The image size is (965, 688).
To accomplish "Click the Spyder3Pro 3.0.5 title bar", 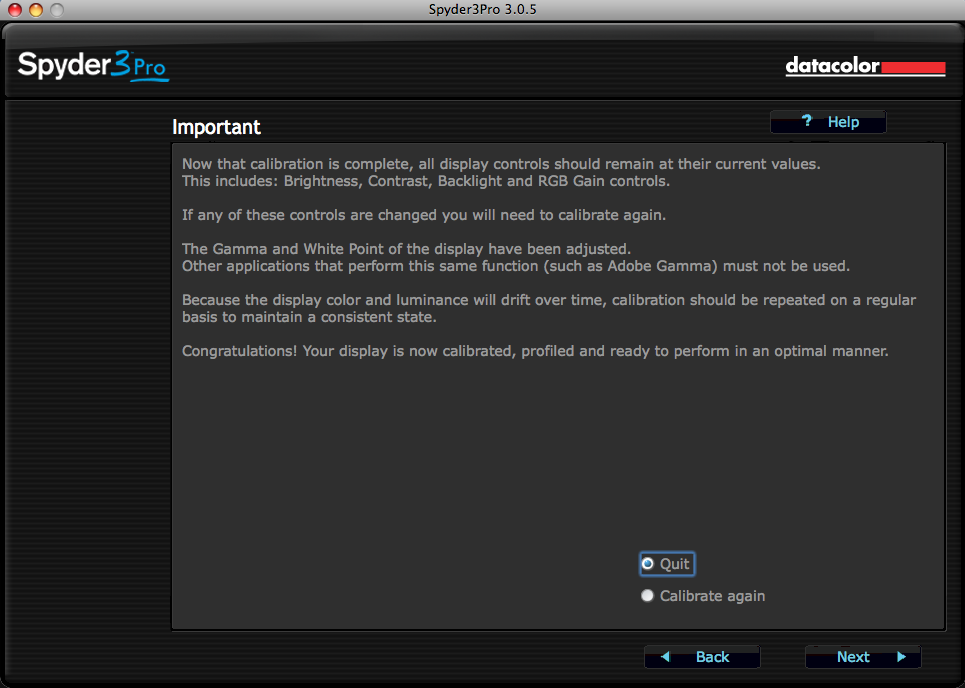I will pos(482,10).
